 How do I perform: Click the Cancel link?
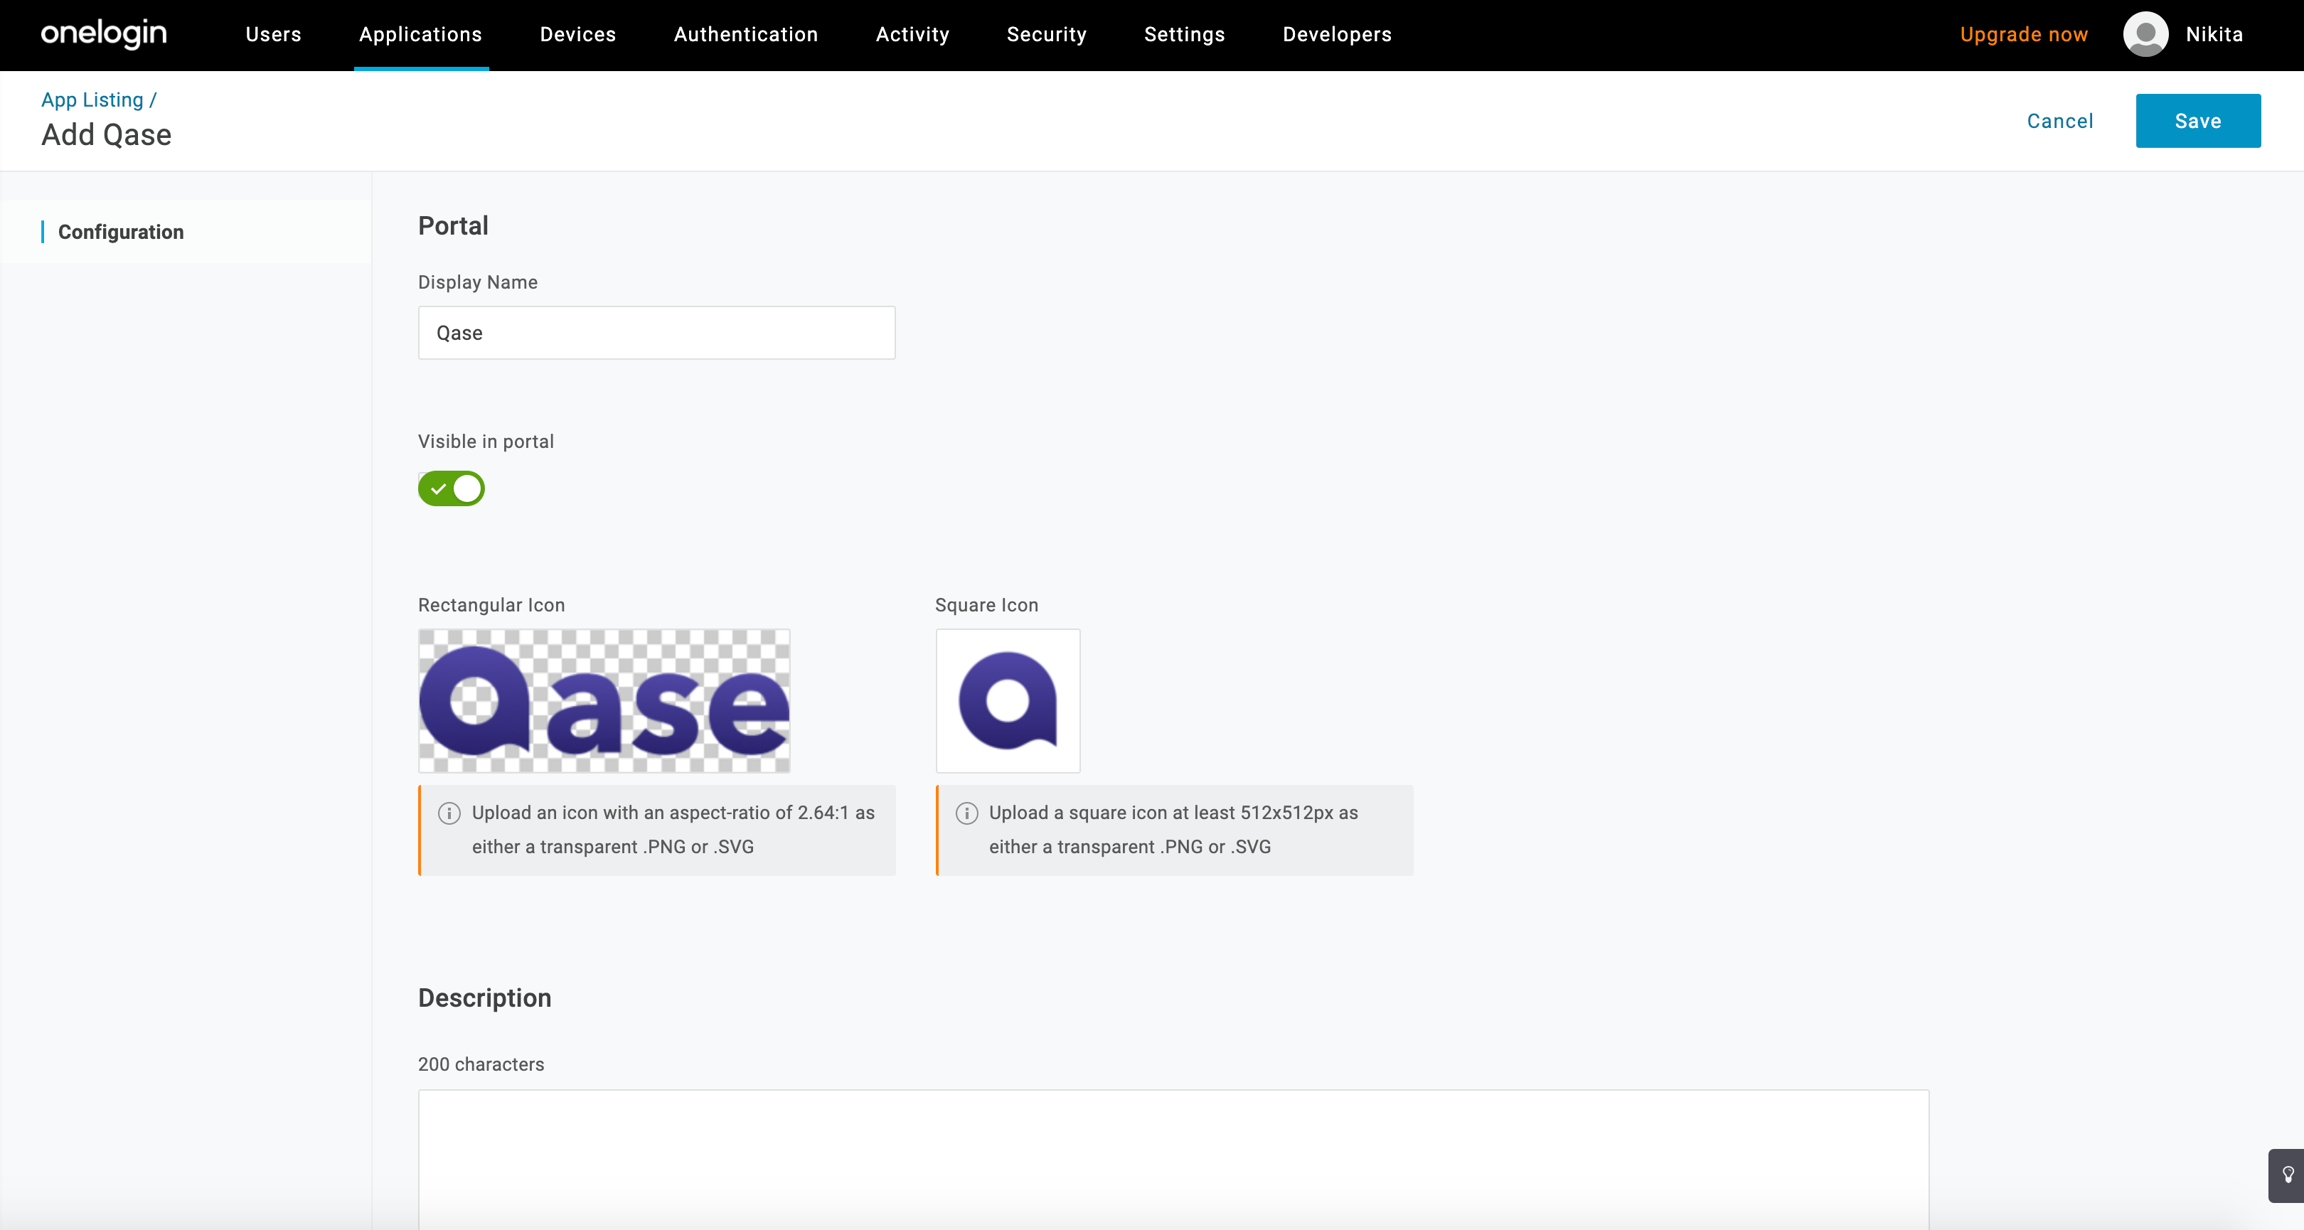(x=2059, y=121)
